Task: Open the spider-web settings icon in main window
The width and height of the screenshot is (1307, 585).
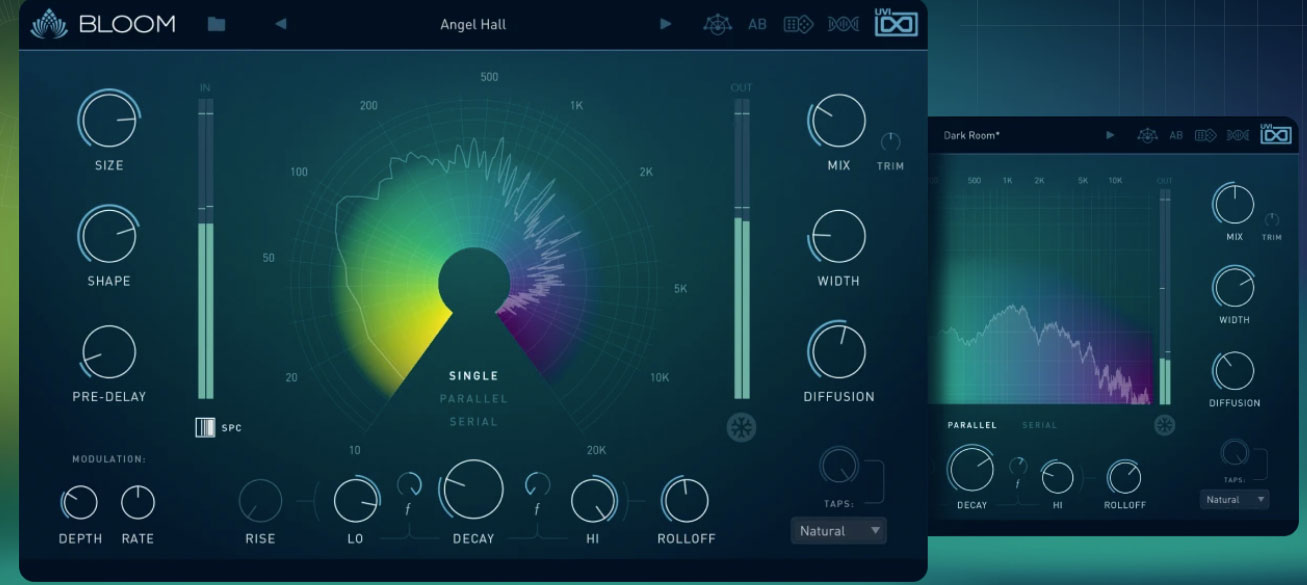Action: tap(718, 24)
